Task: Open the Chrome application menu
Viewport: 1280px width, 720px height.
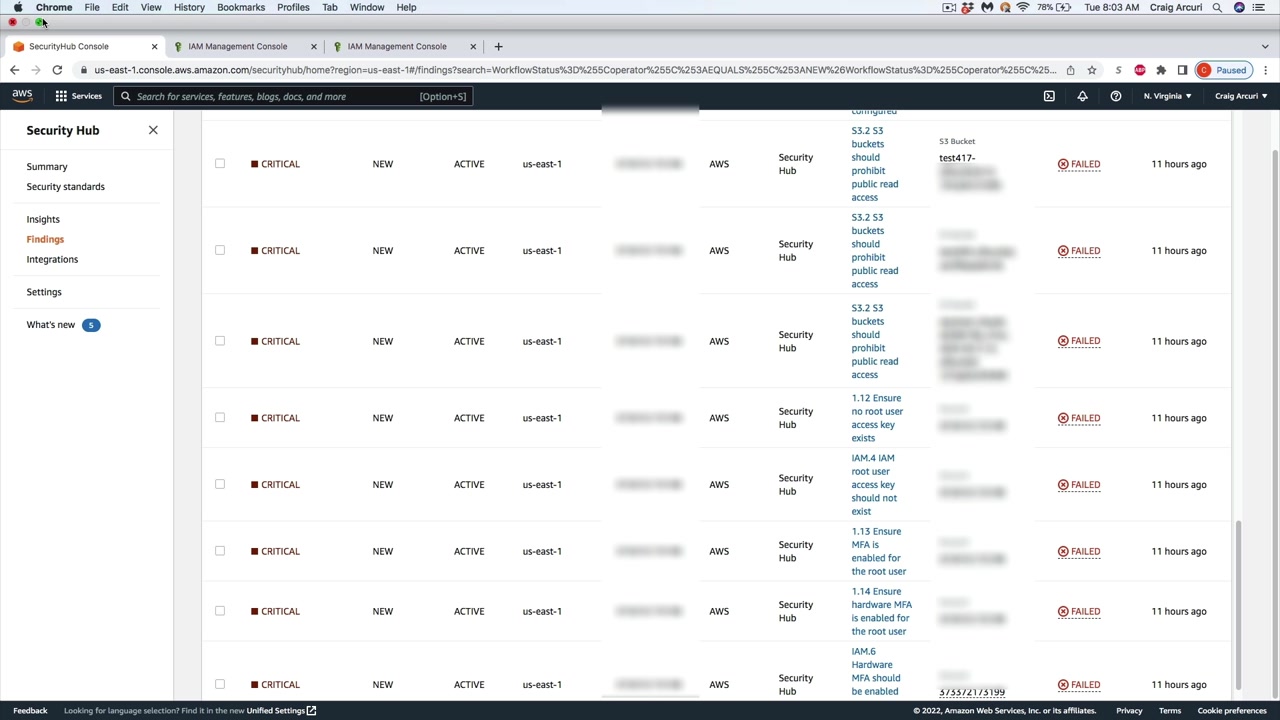Action: coord(54,7)
